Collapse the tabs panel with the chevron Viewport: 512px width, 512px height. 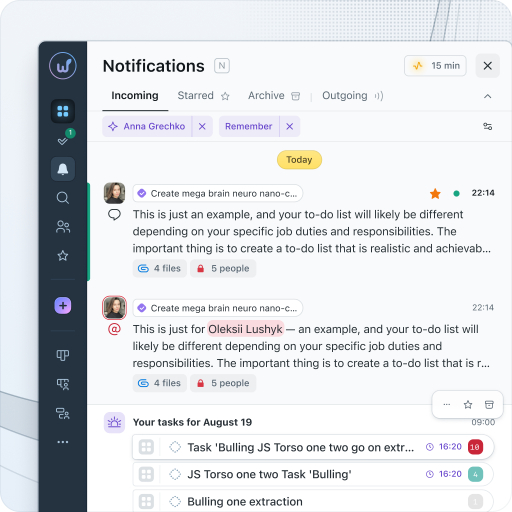488,96
